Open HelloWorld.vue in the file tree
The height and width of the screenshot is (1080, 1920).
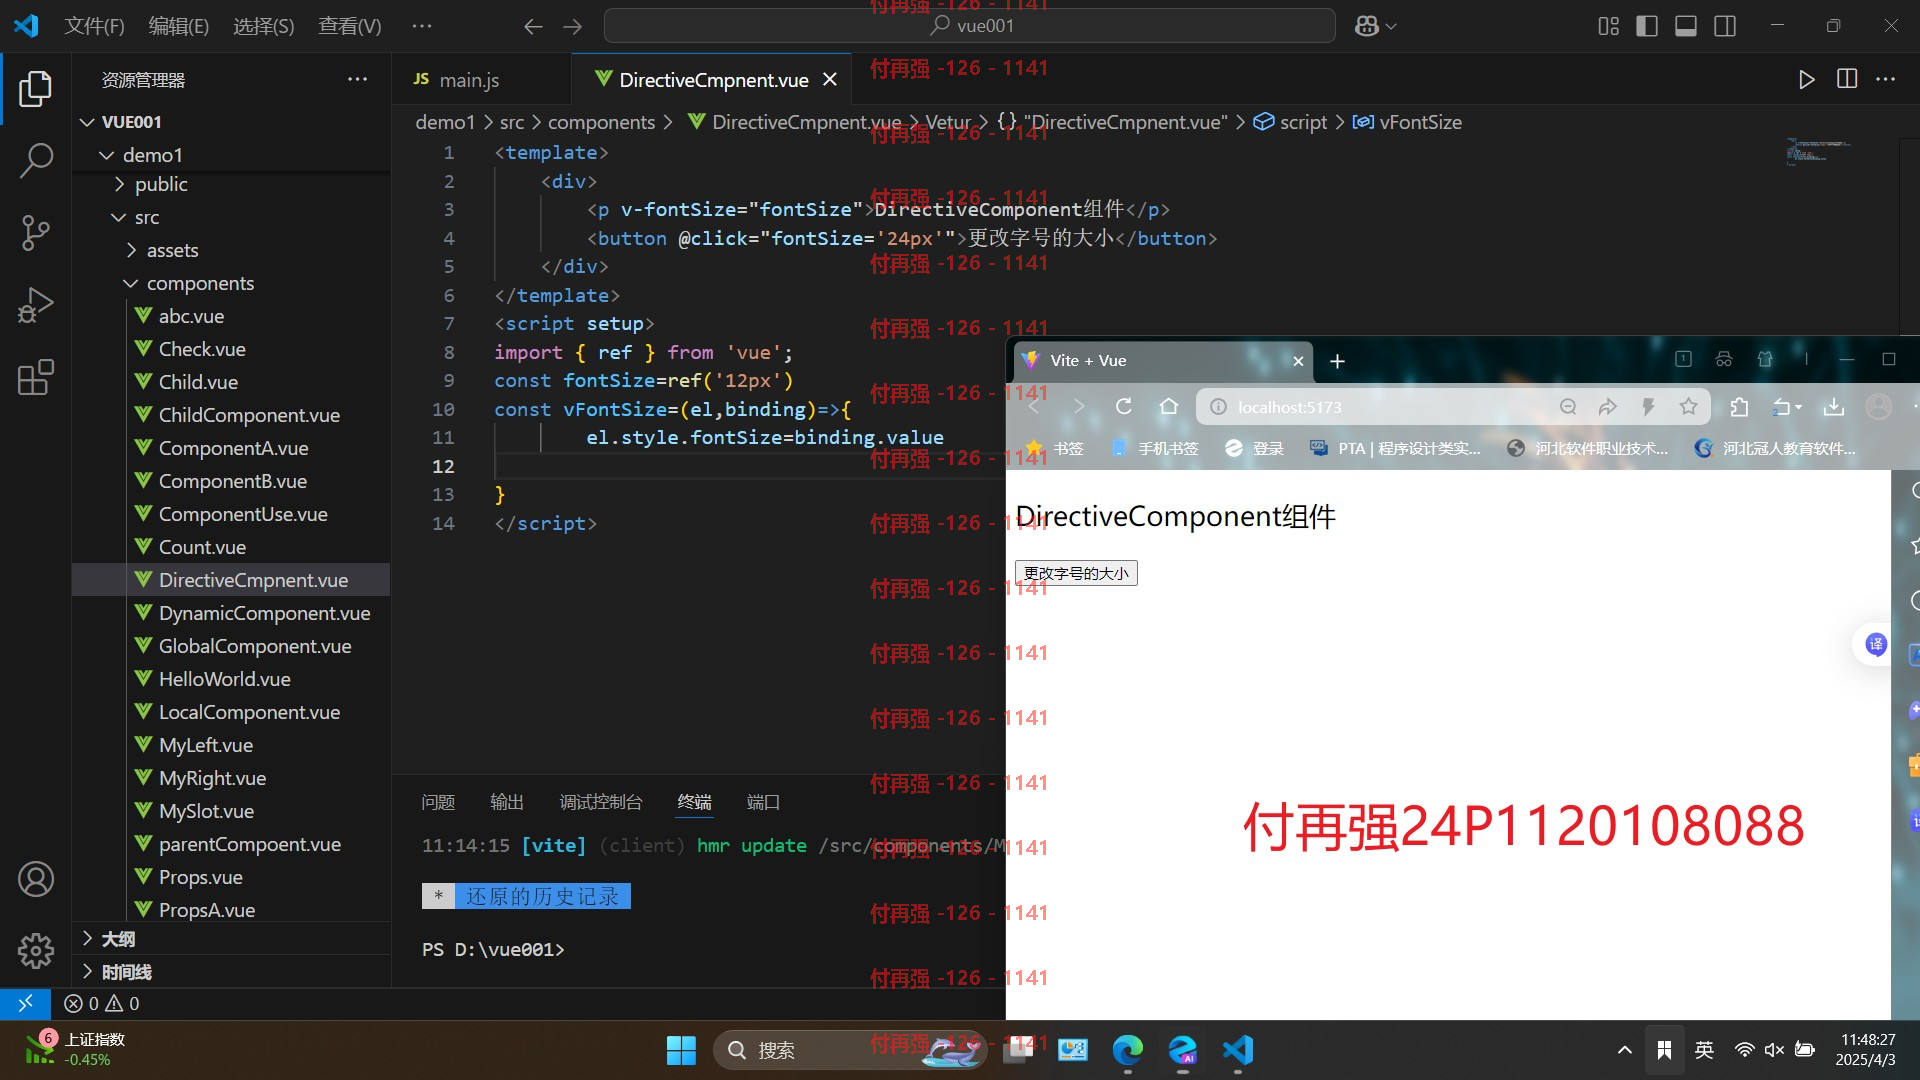(x=231, y=679)
